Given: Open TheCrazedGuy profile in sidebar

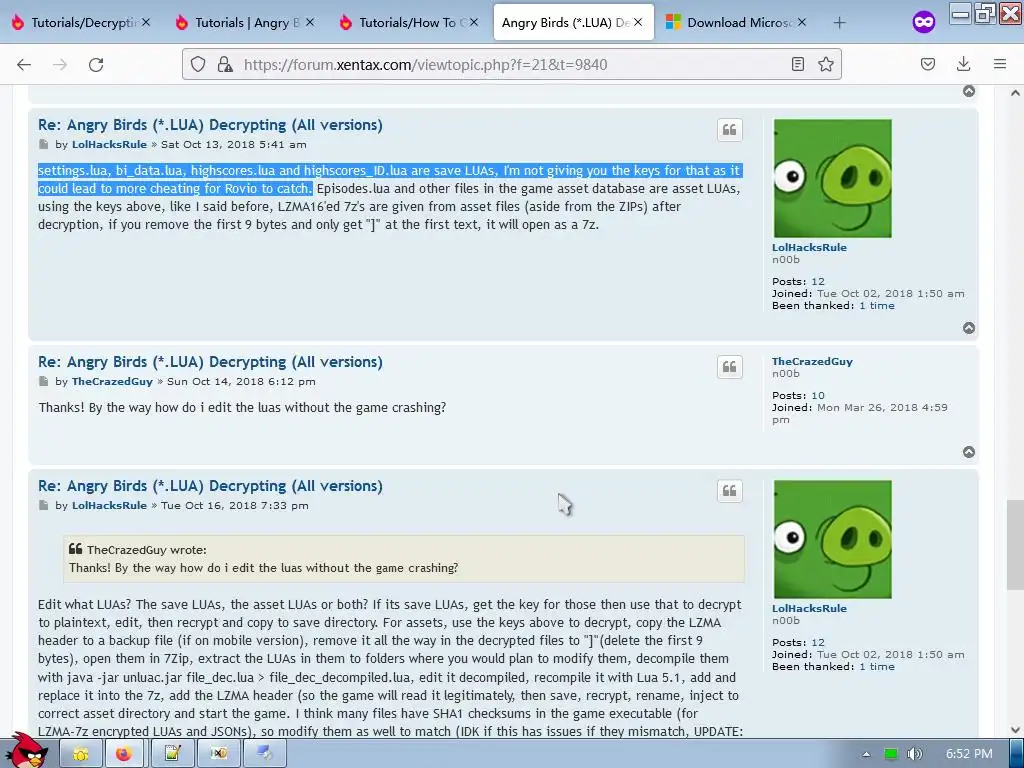Looking at the screenshot, I should [x=812, y=361].
